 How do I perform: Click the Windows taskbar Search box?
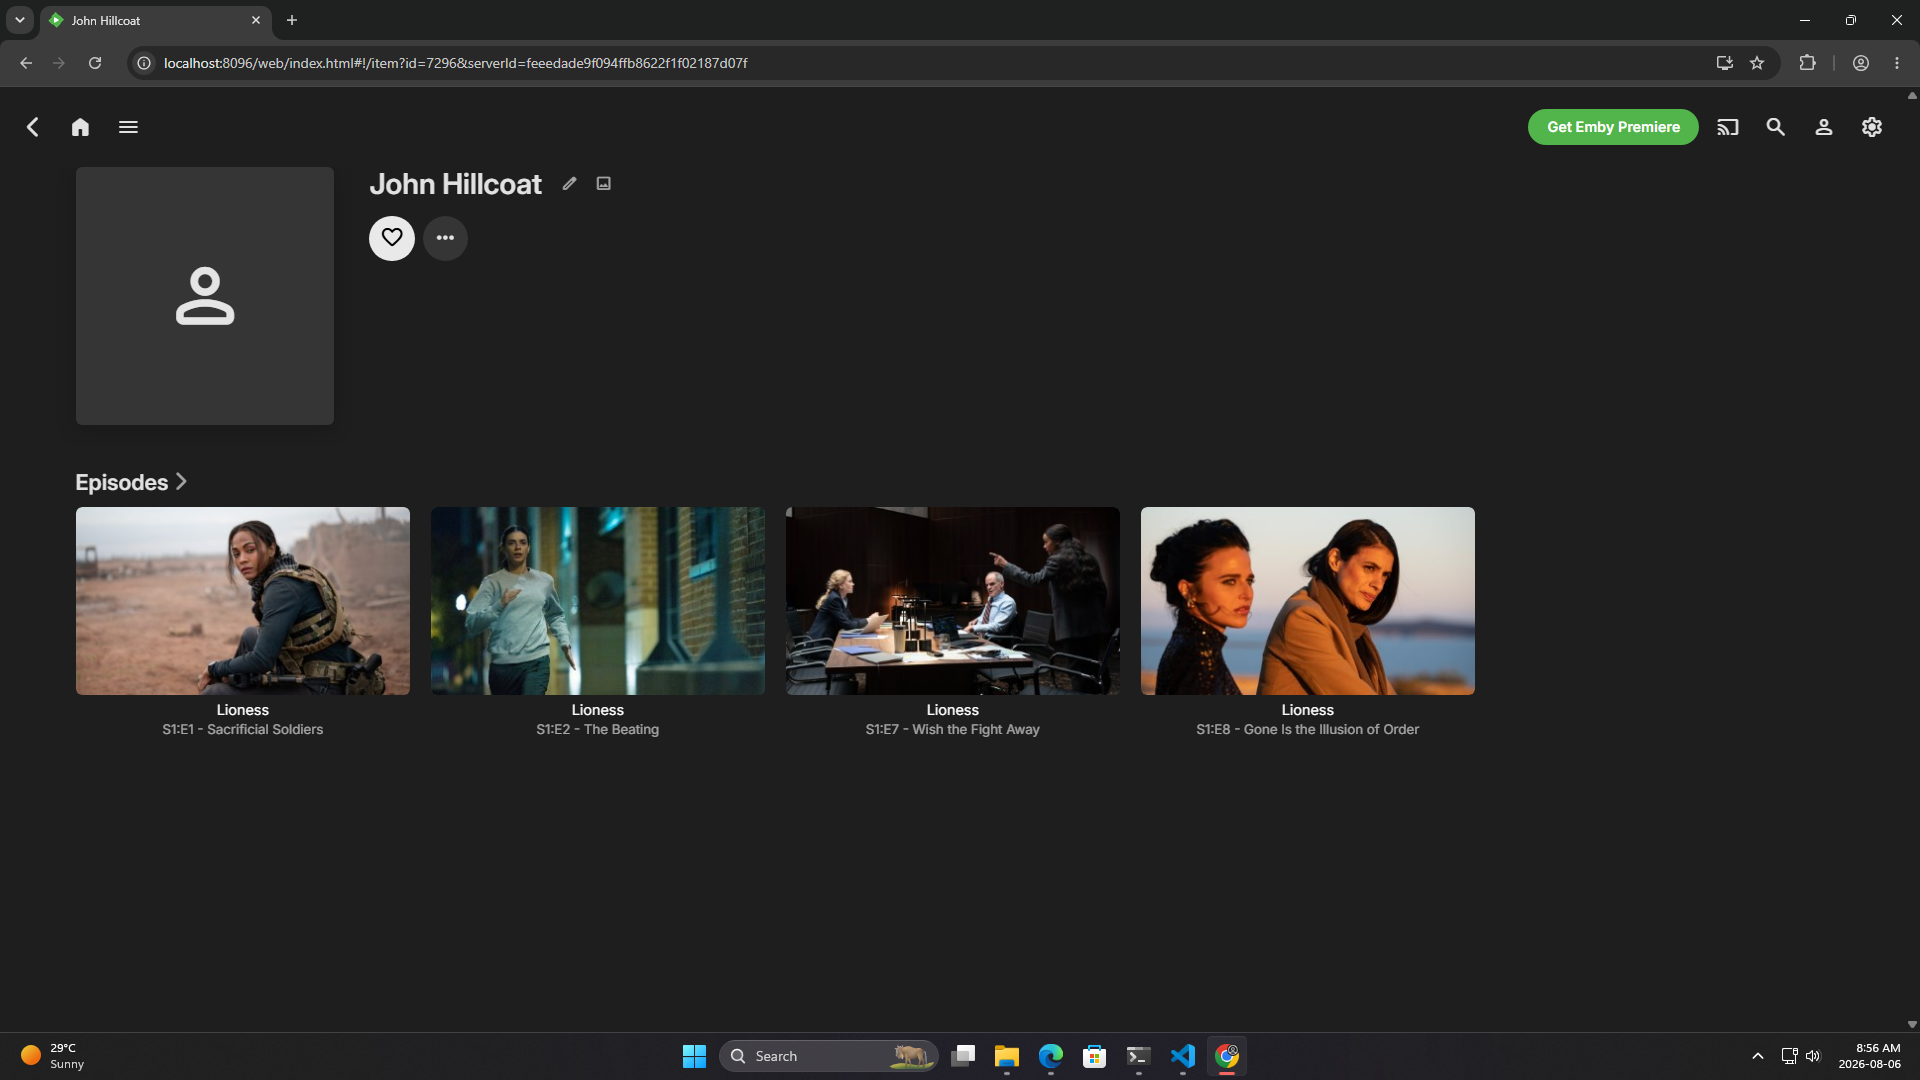pyautogui.click(x=828, y=1056)
